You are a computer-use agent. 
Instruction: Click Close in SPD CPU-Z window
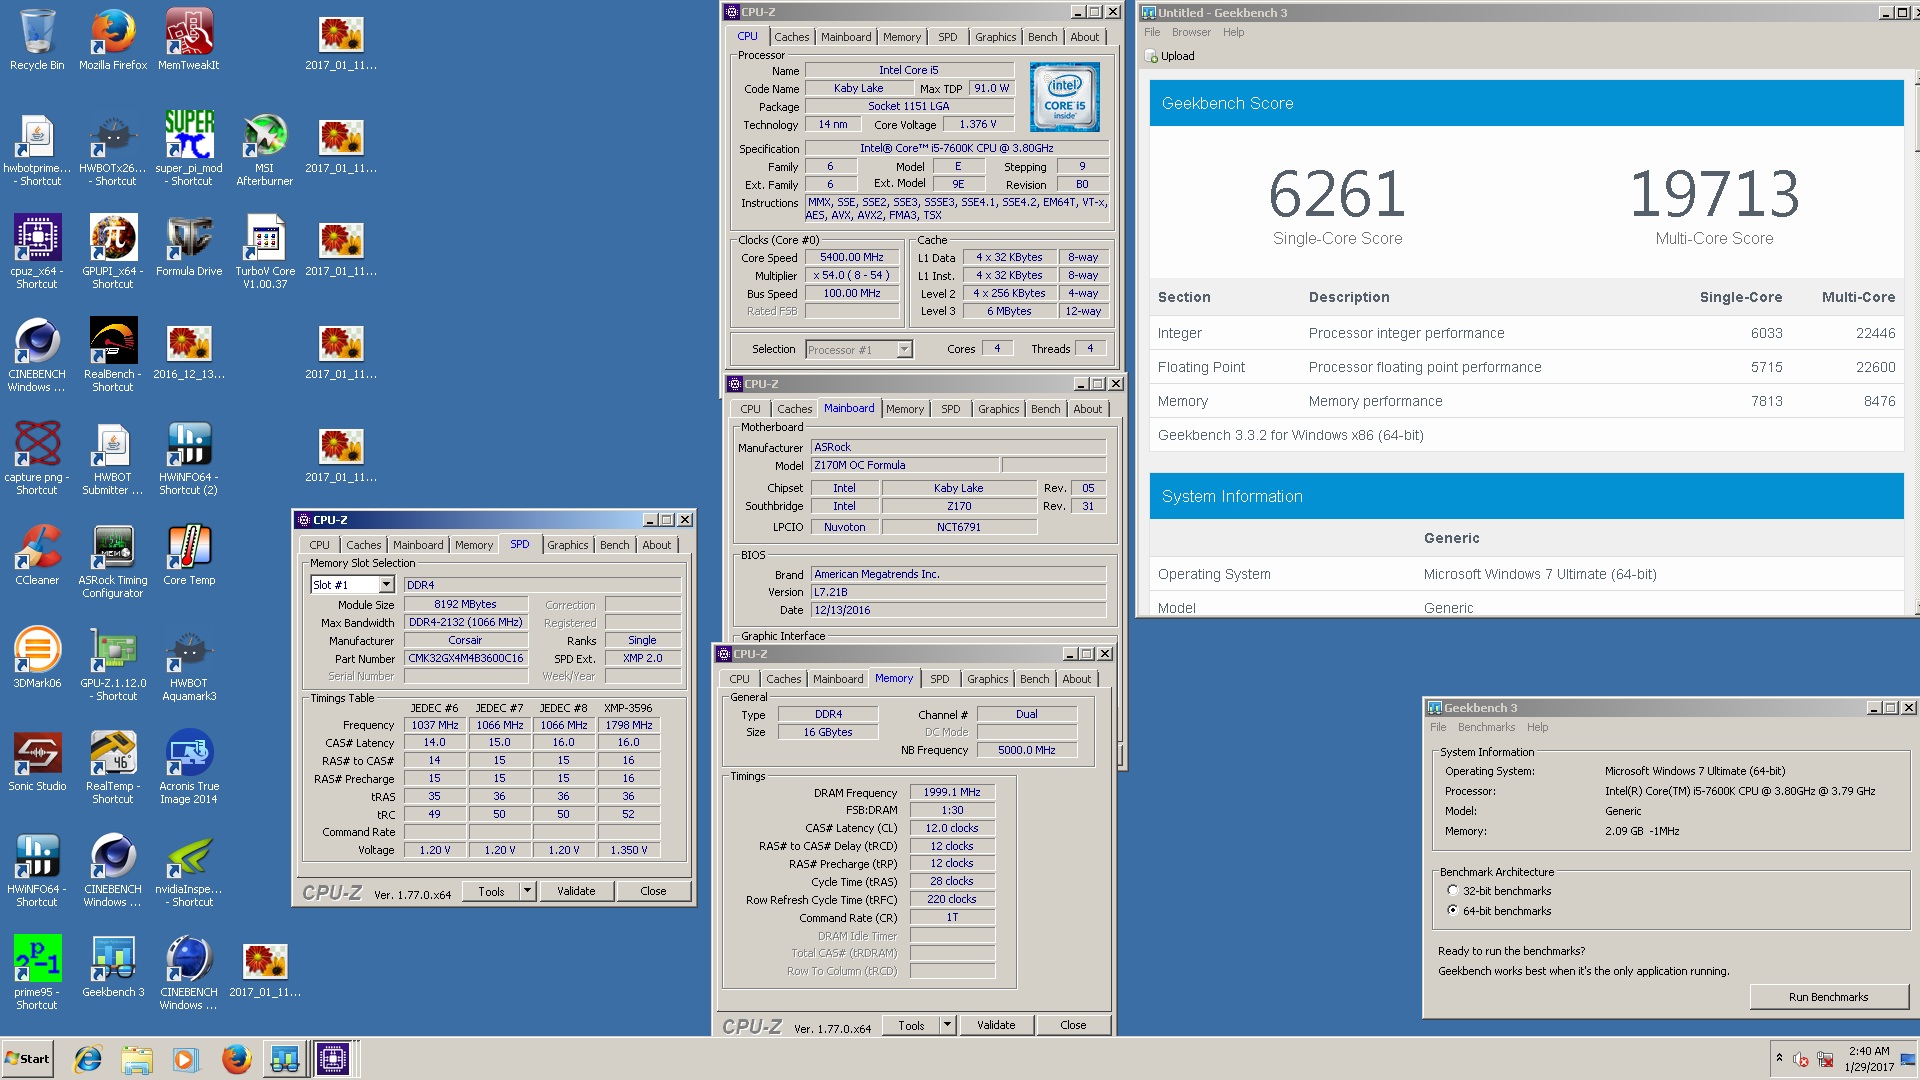tap(653, 891)
